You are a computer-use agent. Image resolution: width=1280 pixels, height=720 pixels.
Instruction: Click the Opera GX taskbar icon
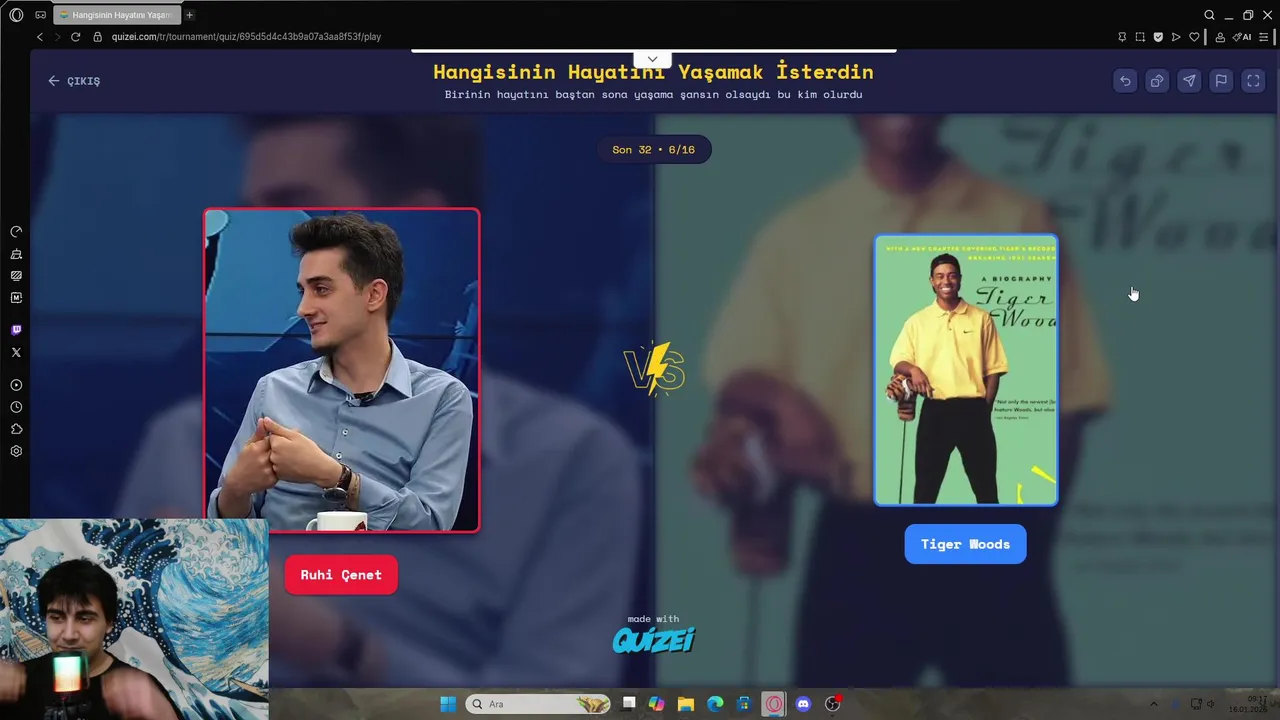(774, 704)
